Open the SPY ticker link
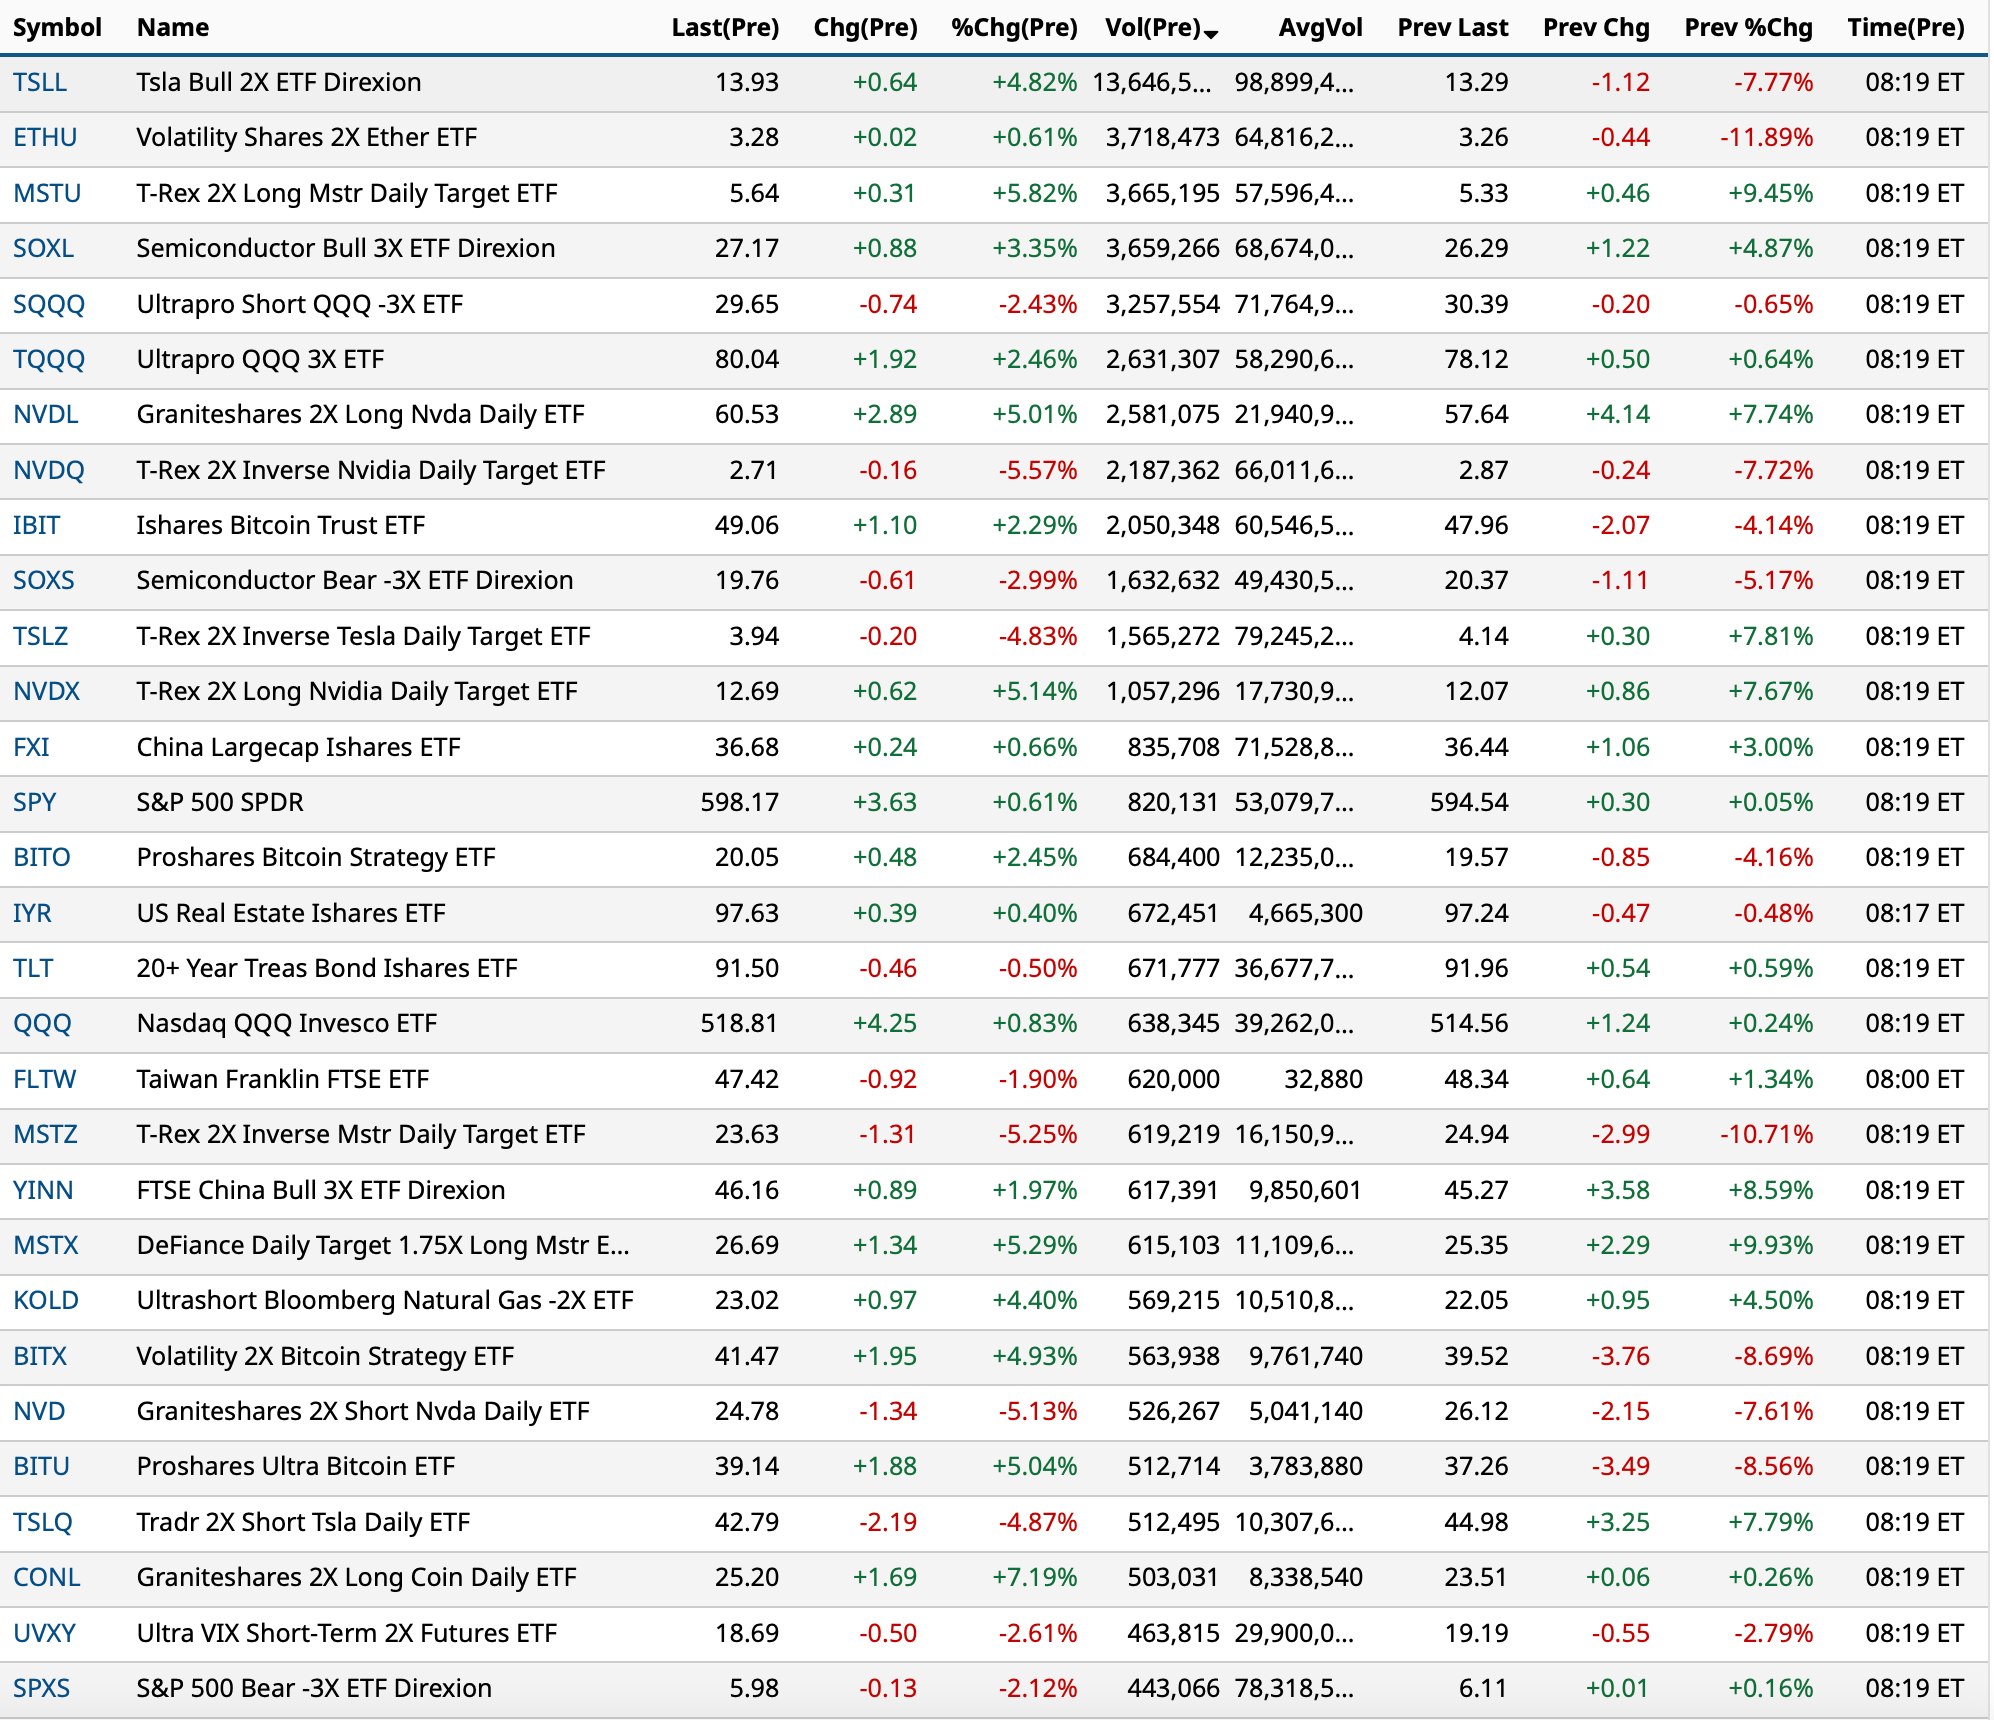1994x1720 pixels. [34, 802]
